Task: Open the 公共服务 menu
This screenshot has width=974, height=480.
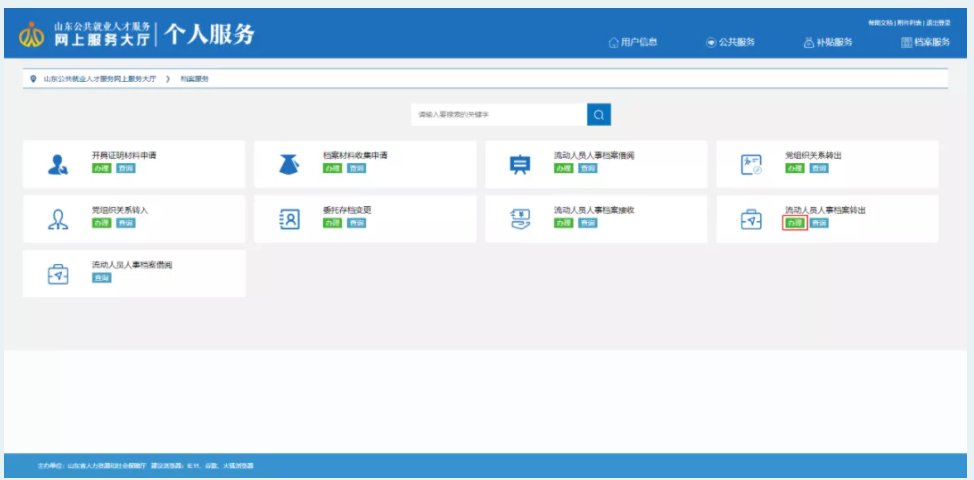Action: [x=730, y=42]
